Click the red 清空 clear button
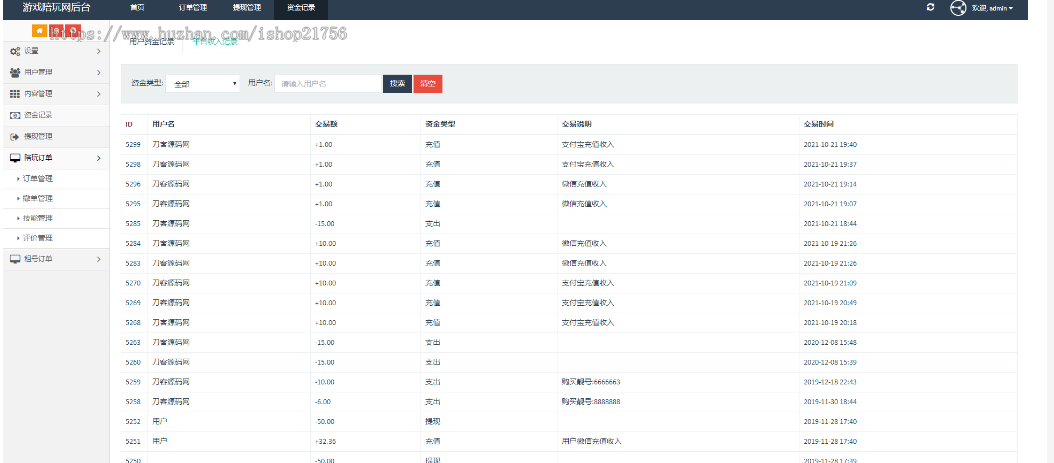 pos(428,83)
